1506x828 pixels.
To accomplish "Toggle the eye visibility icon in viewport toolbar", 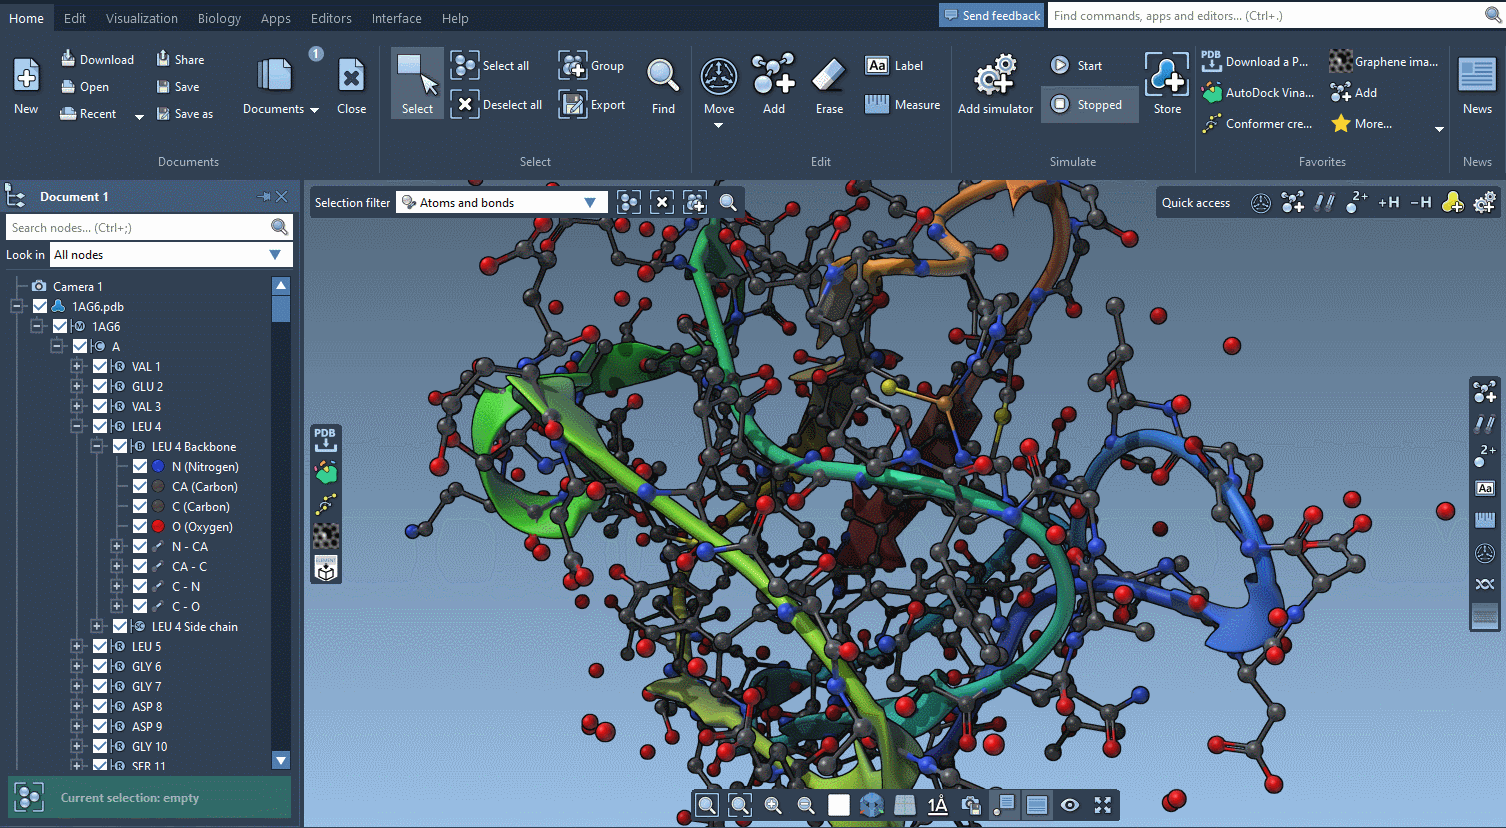I will pyautogui.click(x=1070, y=805).
